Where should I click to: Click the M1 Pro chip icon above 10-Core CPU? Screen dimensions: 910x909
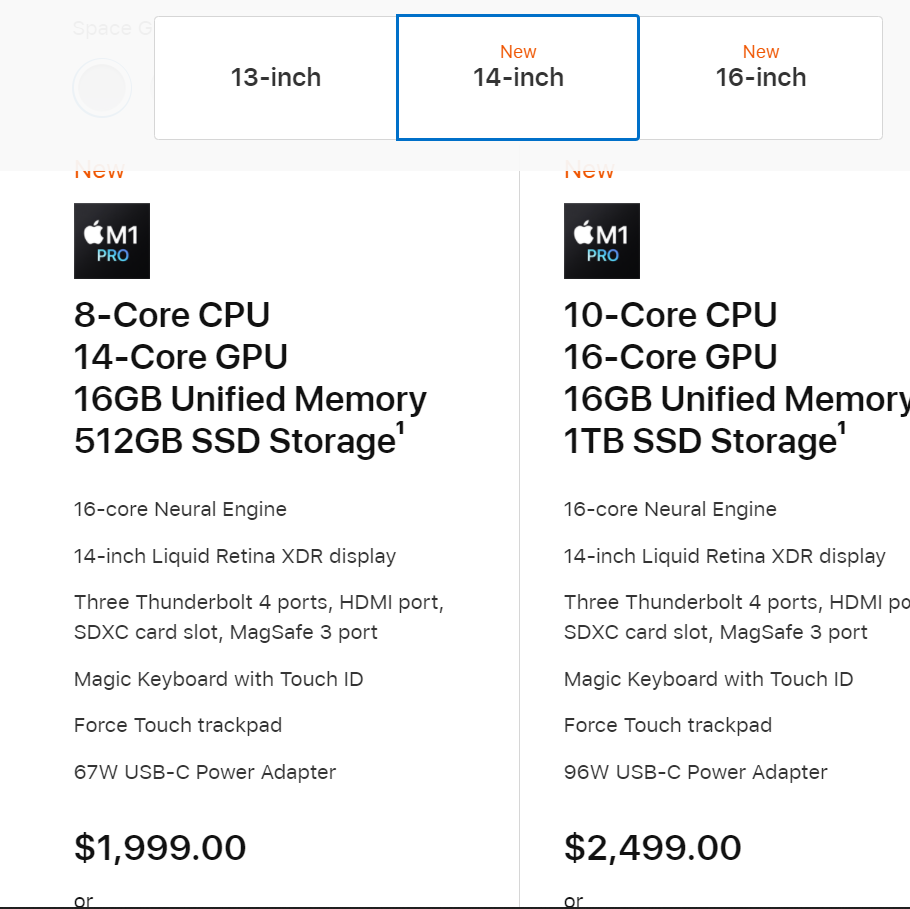602,241
